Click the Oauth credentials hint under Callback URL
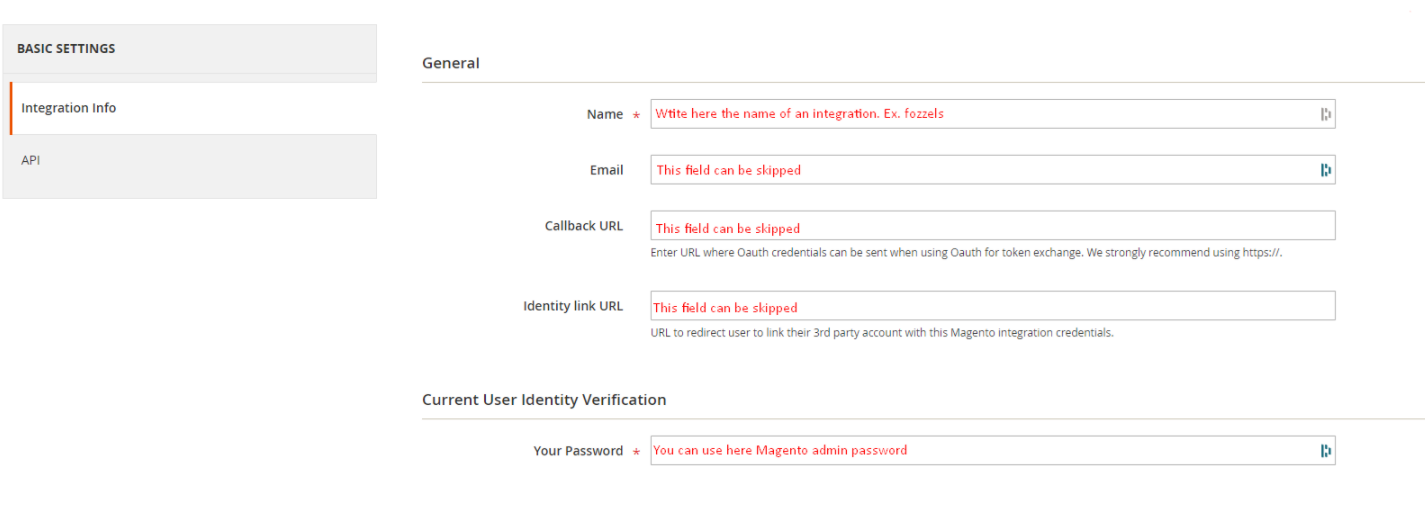The width and height of the screenshot is (1425, 524). [x=966, y=253]
